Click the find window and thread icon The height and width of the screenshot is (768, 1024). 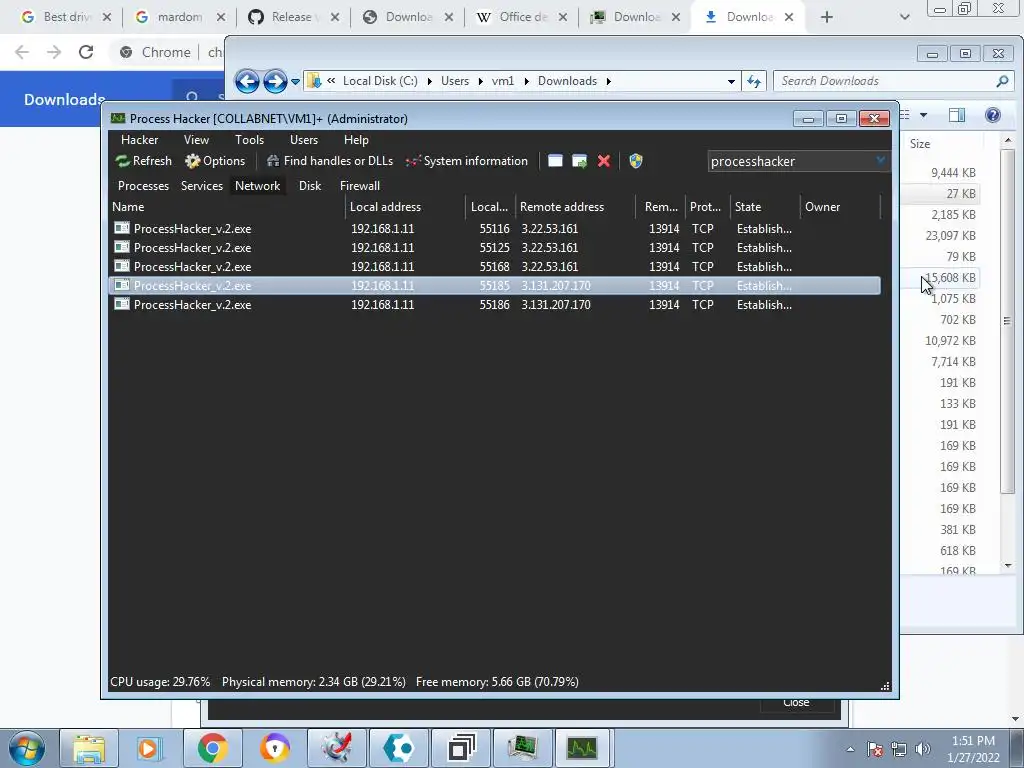click(x=579, y=161)
